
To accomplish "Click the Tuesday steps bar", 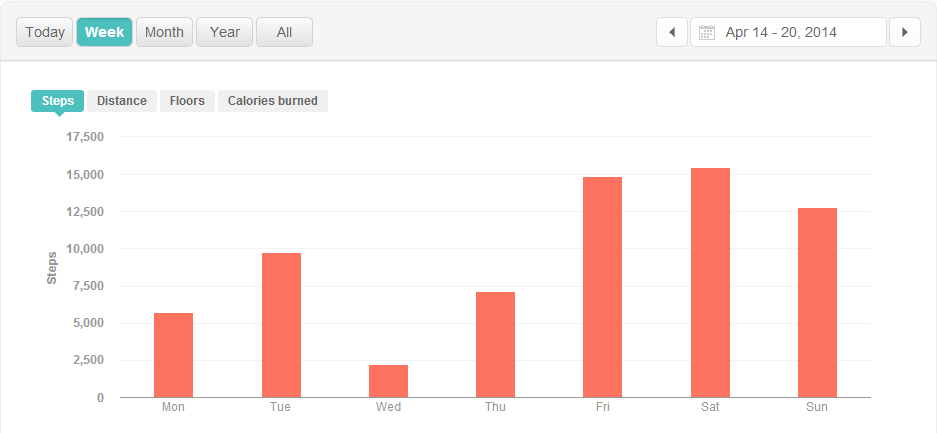I will pyautogui.click(x=281, y=325).
